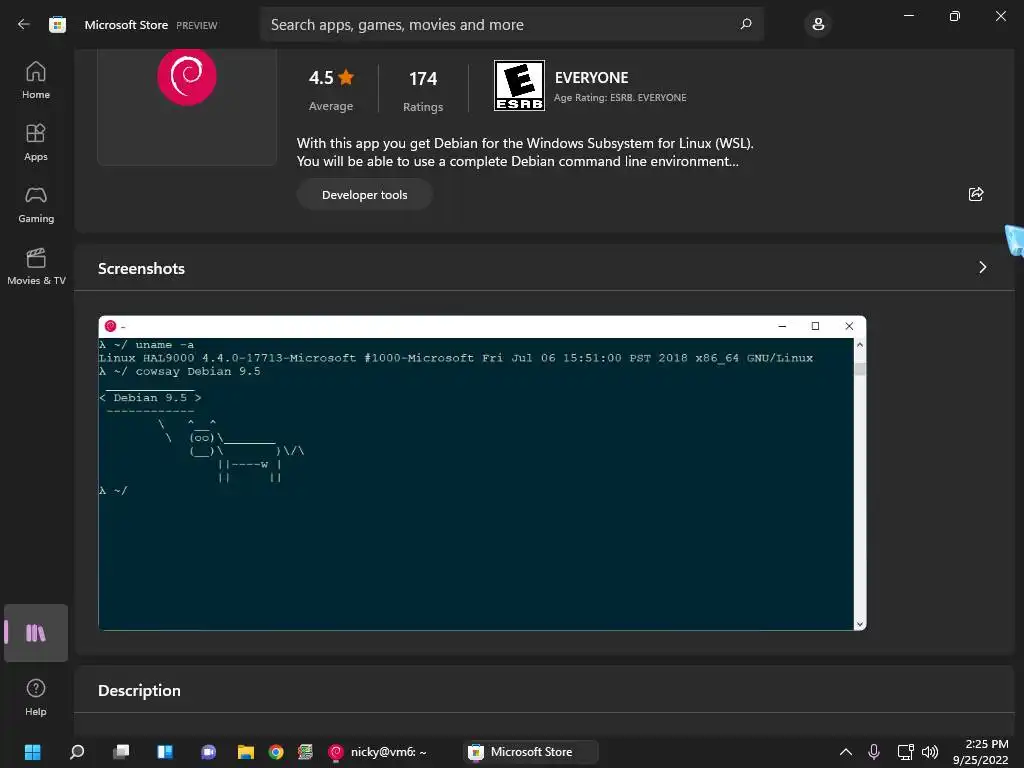This screenshot has height=768, width=1024.
Task: Open Gaming in the sidebar
Action: pos(36,204)
